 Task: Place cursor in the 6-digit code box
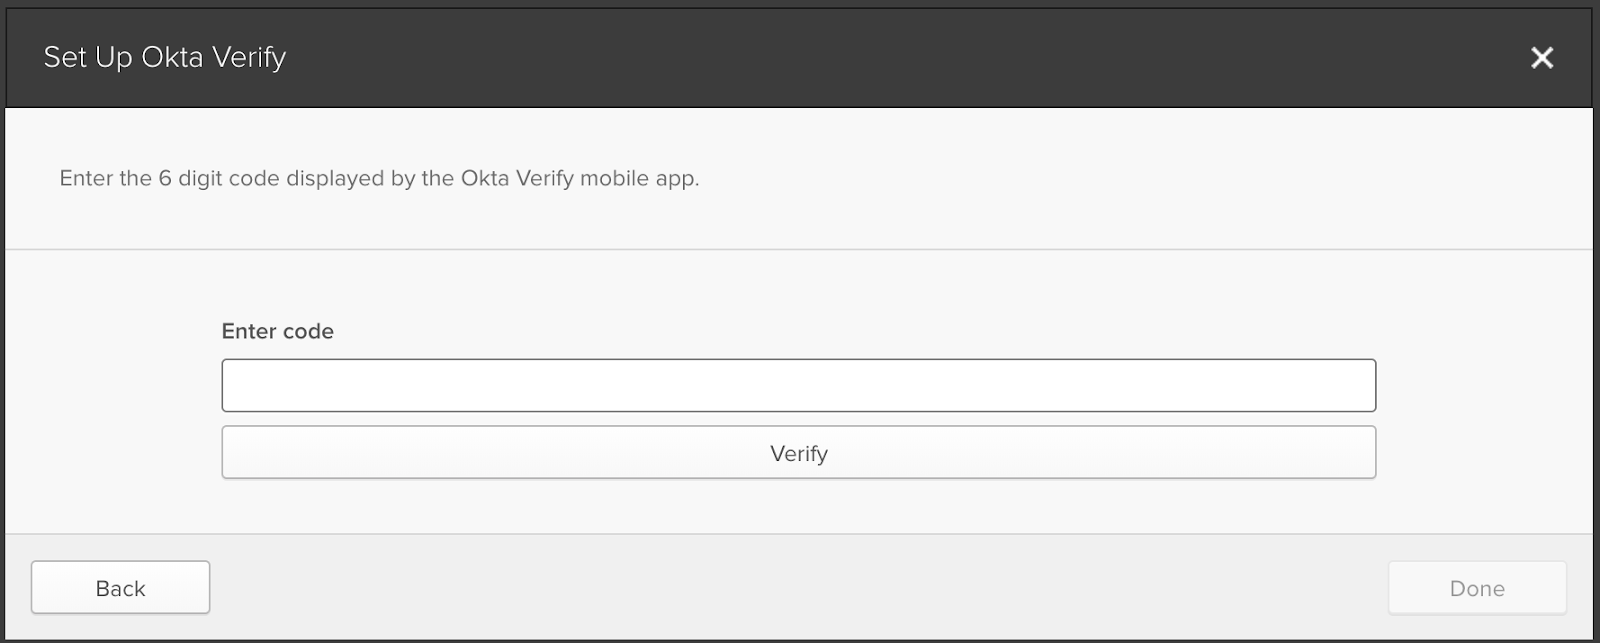point(799,385)
